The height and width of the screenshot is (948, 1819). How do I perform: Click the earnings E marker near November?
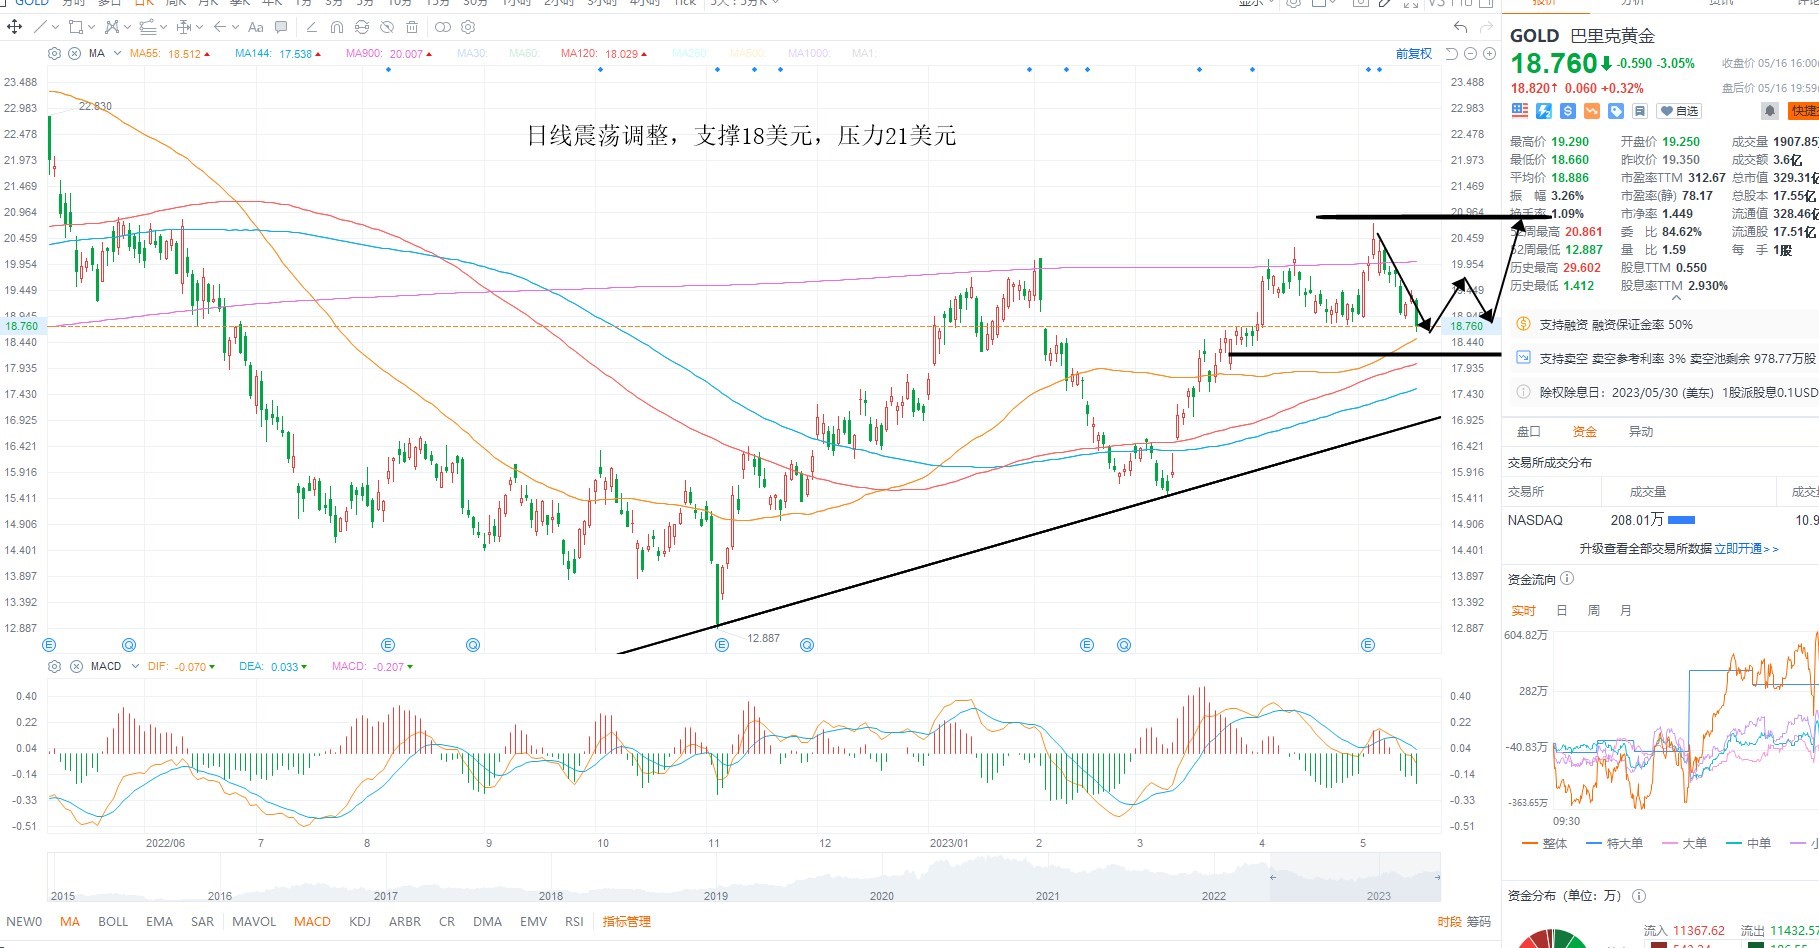[722, 645]
